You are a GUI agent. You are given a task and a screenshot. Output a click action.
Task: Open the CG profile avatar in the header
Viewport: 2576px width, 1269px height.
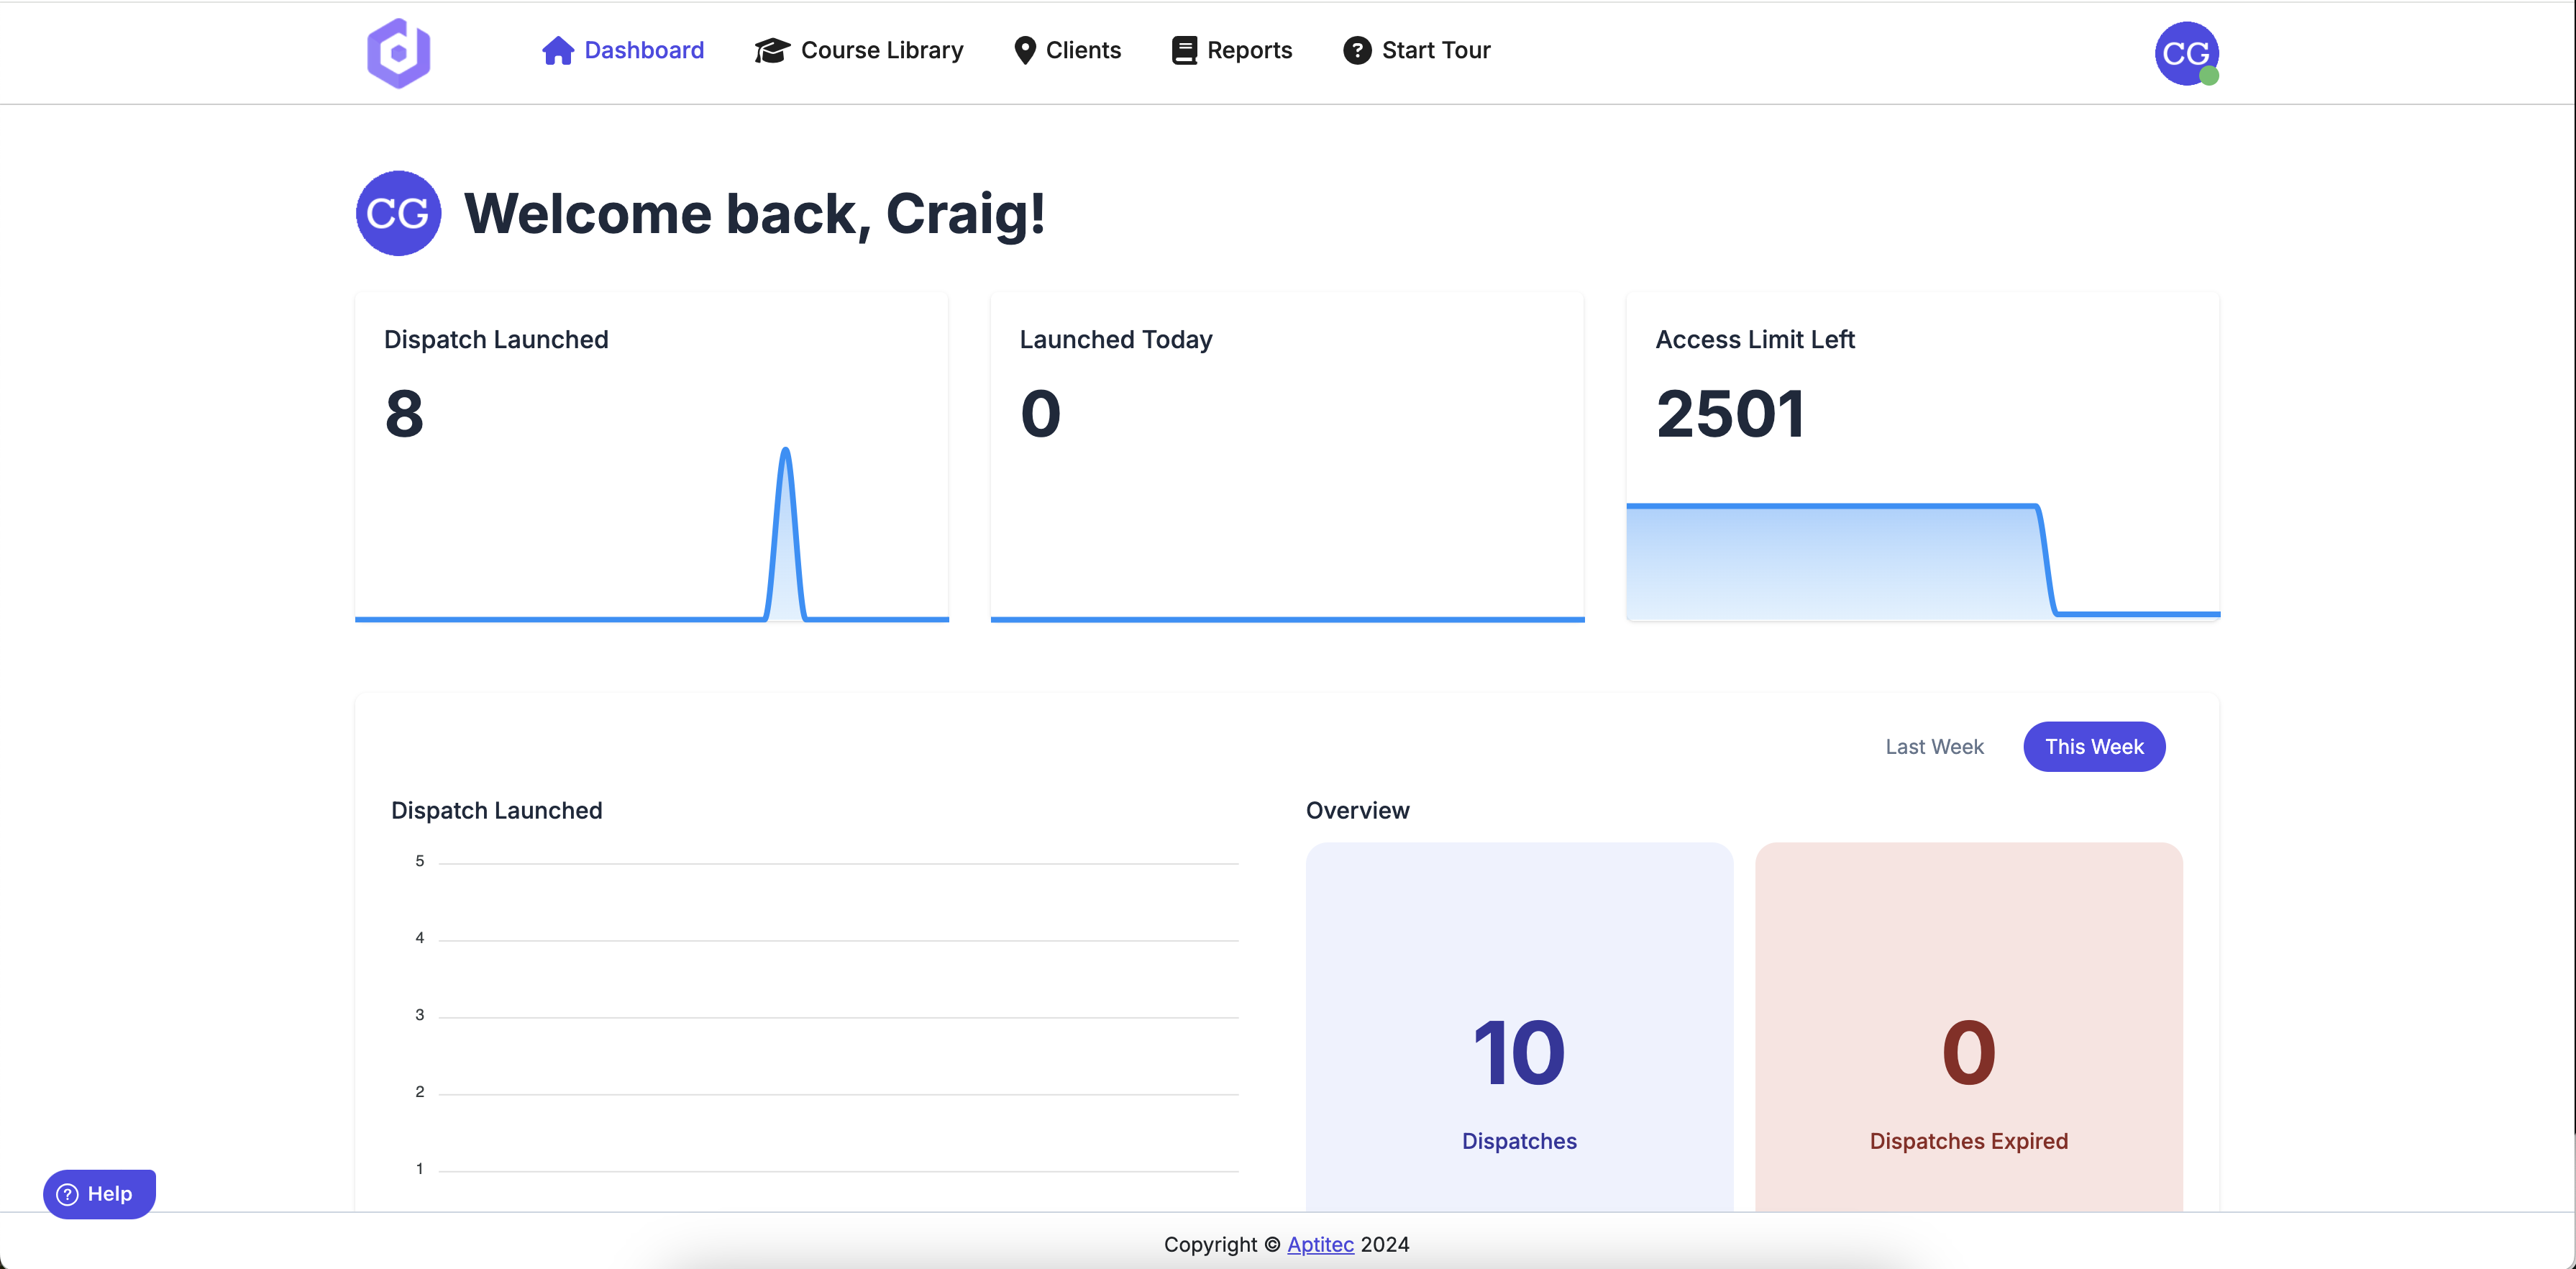point(2187,53)
